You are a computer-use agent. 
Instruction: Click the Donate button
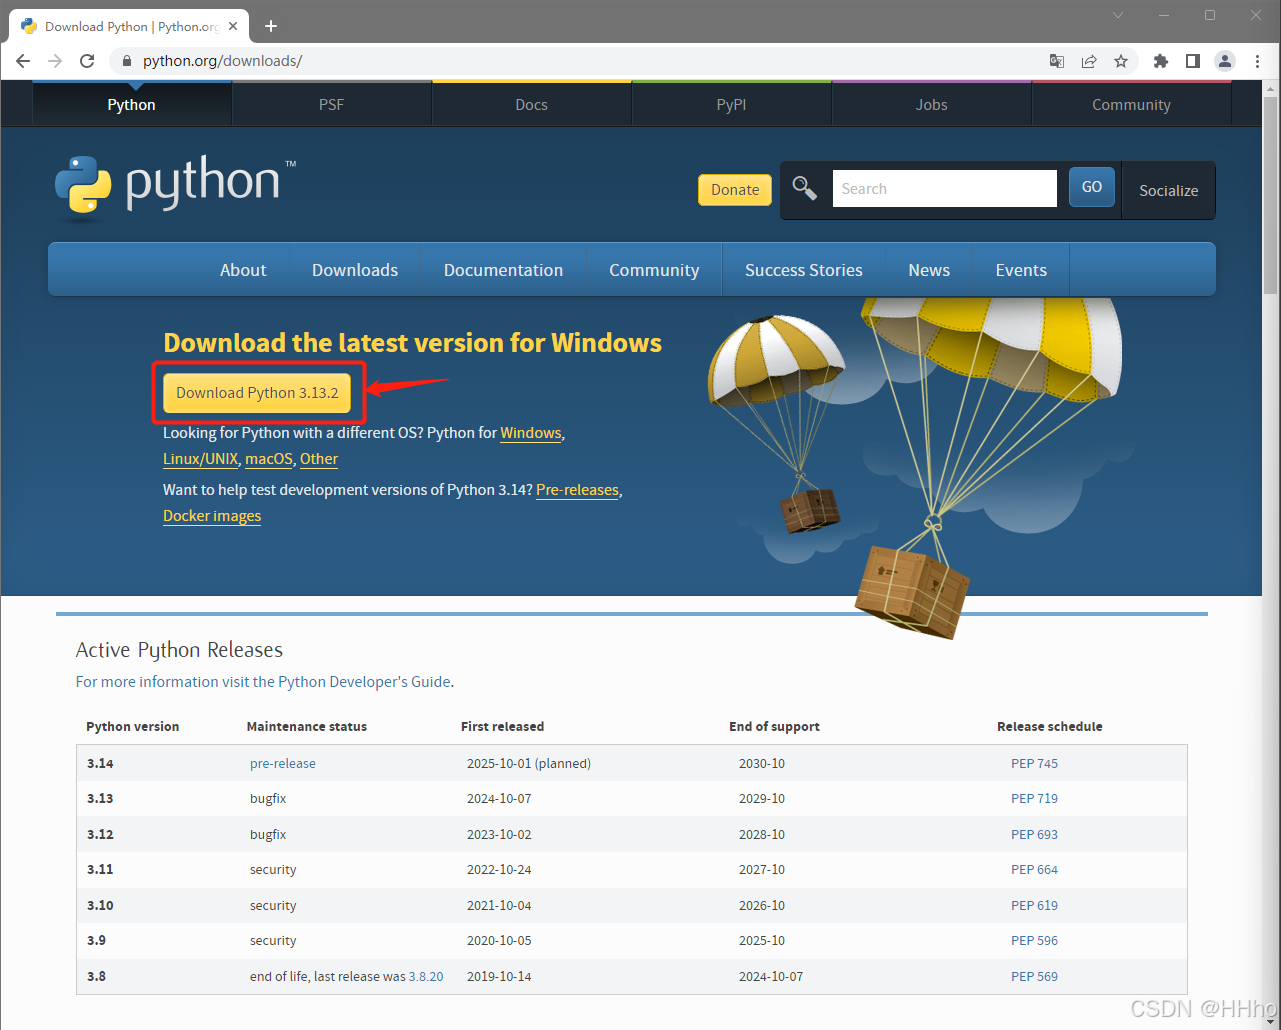(734, 189)
